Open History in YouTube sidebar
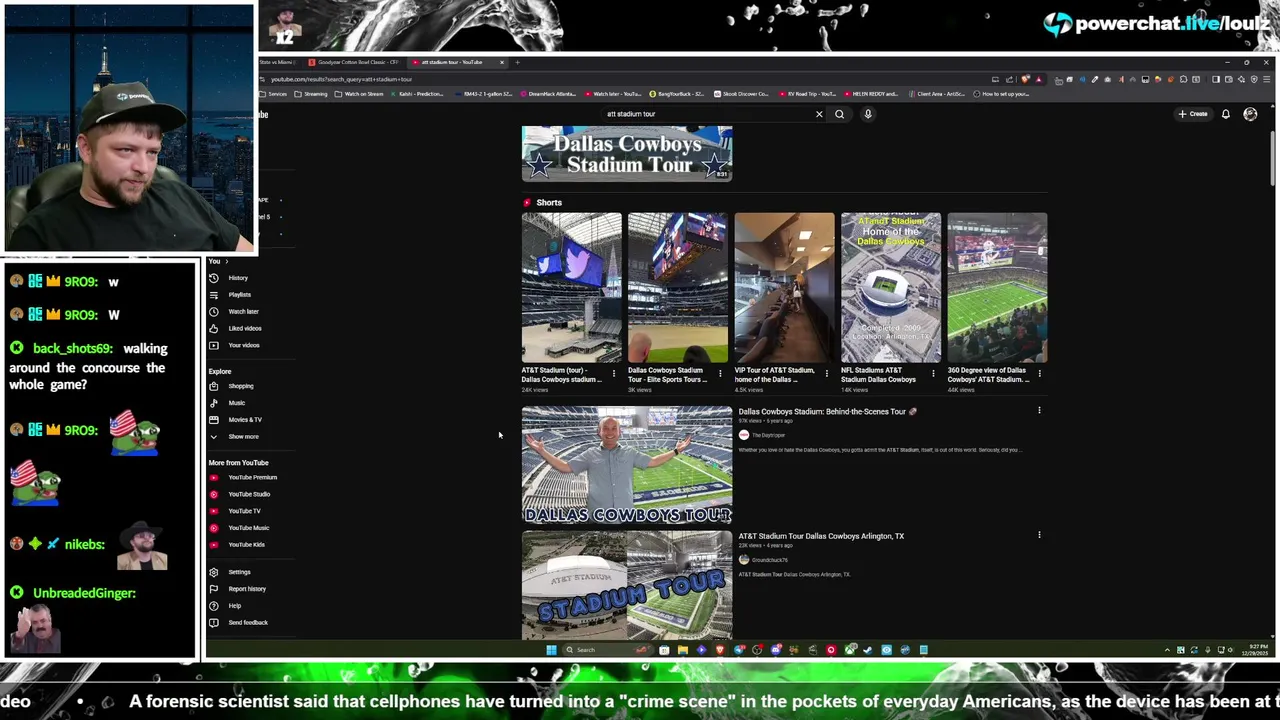The image size is (1280, 720). (x=229, y=278)
